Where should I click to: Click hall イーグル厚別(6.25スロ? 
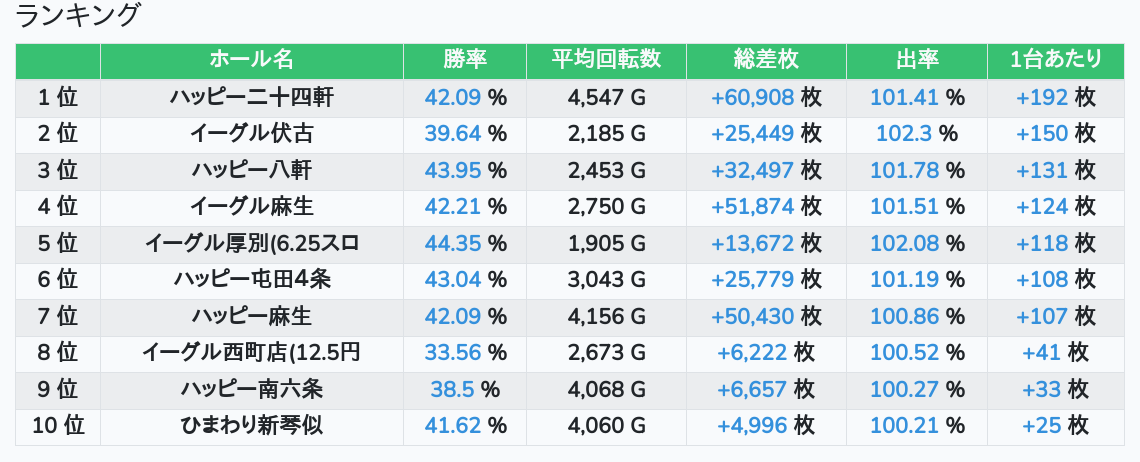251,243
